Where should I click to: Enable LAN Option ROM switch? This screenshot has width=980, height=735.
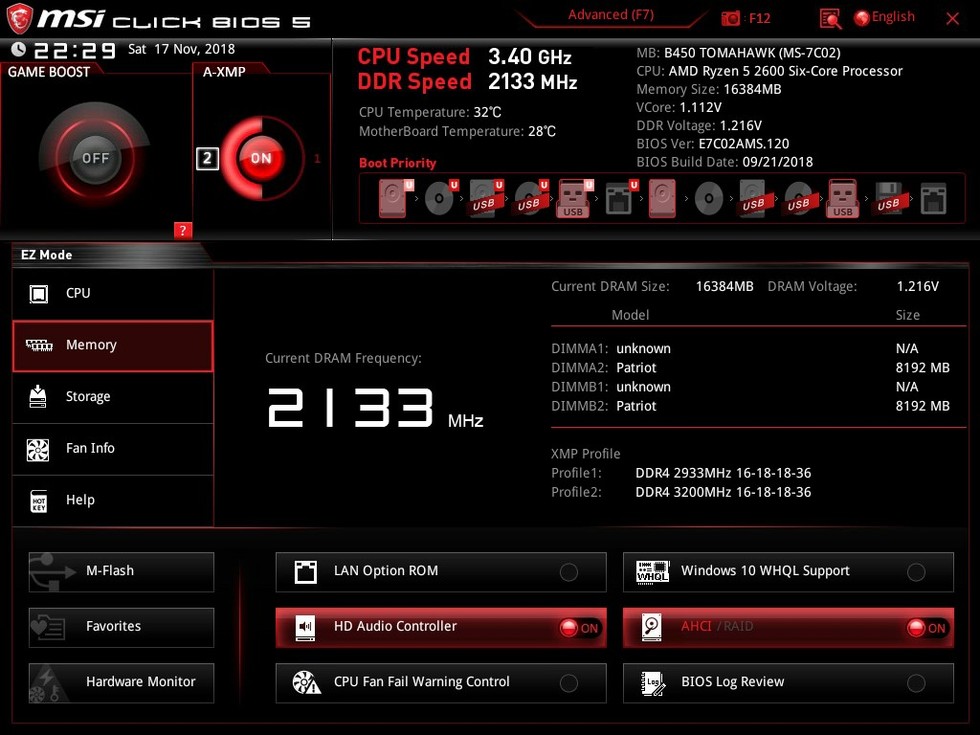(569, 572)
